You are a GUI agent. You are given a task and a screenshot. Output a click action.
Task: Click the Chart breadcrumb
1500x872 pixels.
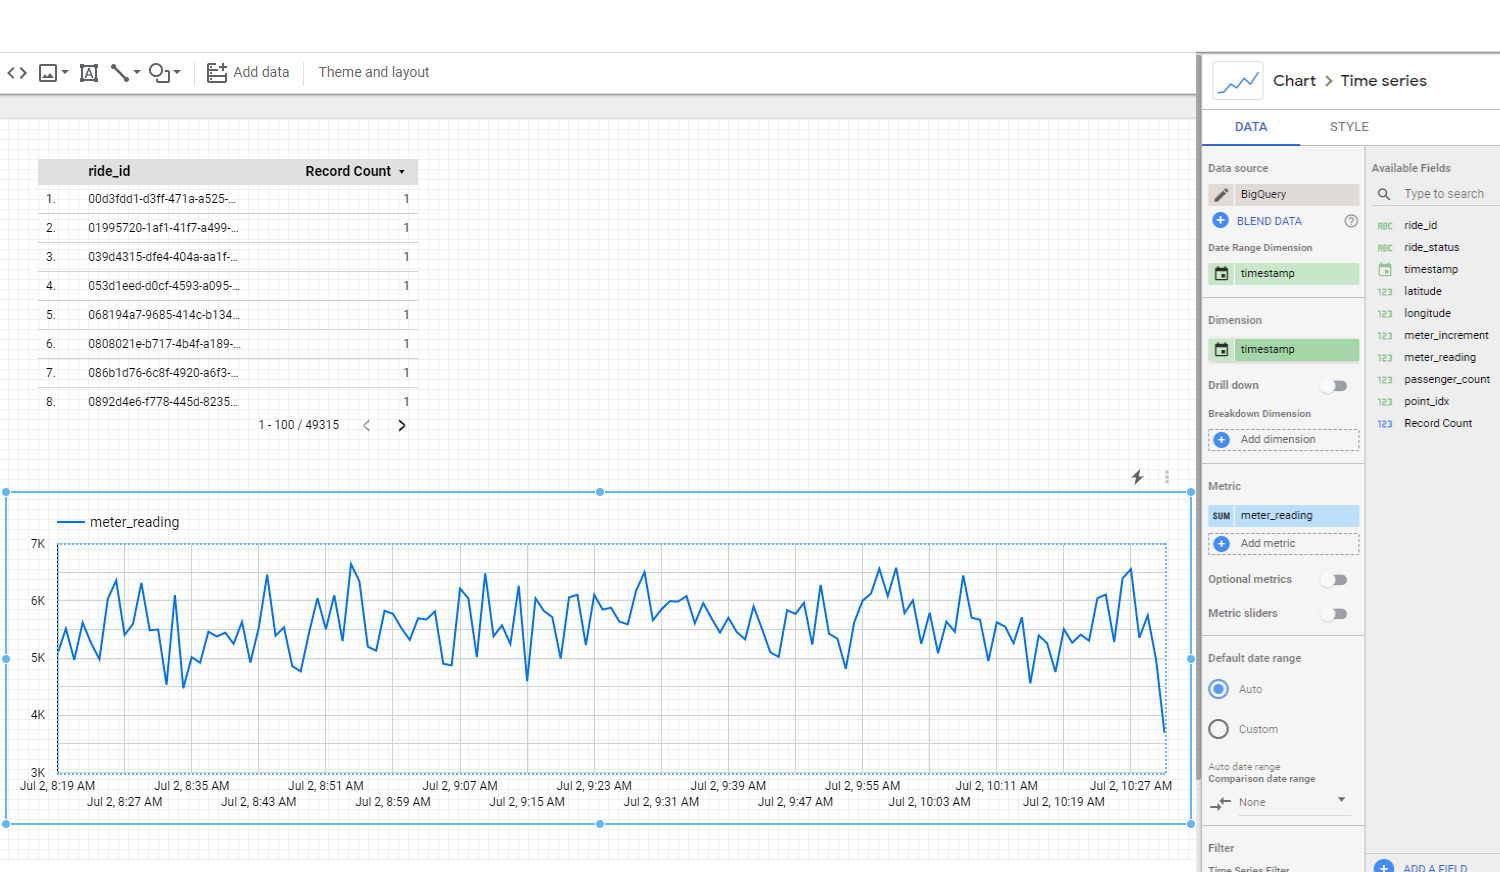(1294, 81)
